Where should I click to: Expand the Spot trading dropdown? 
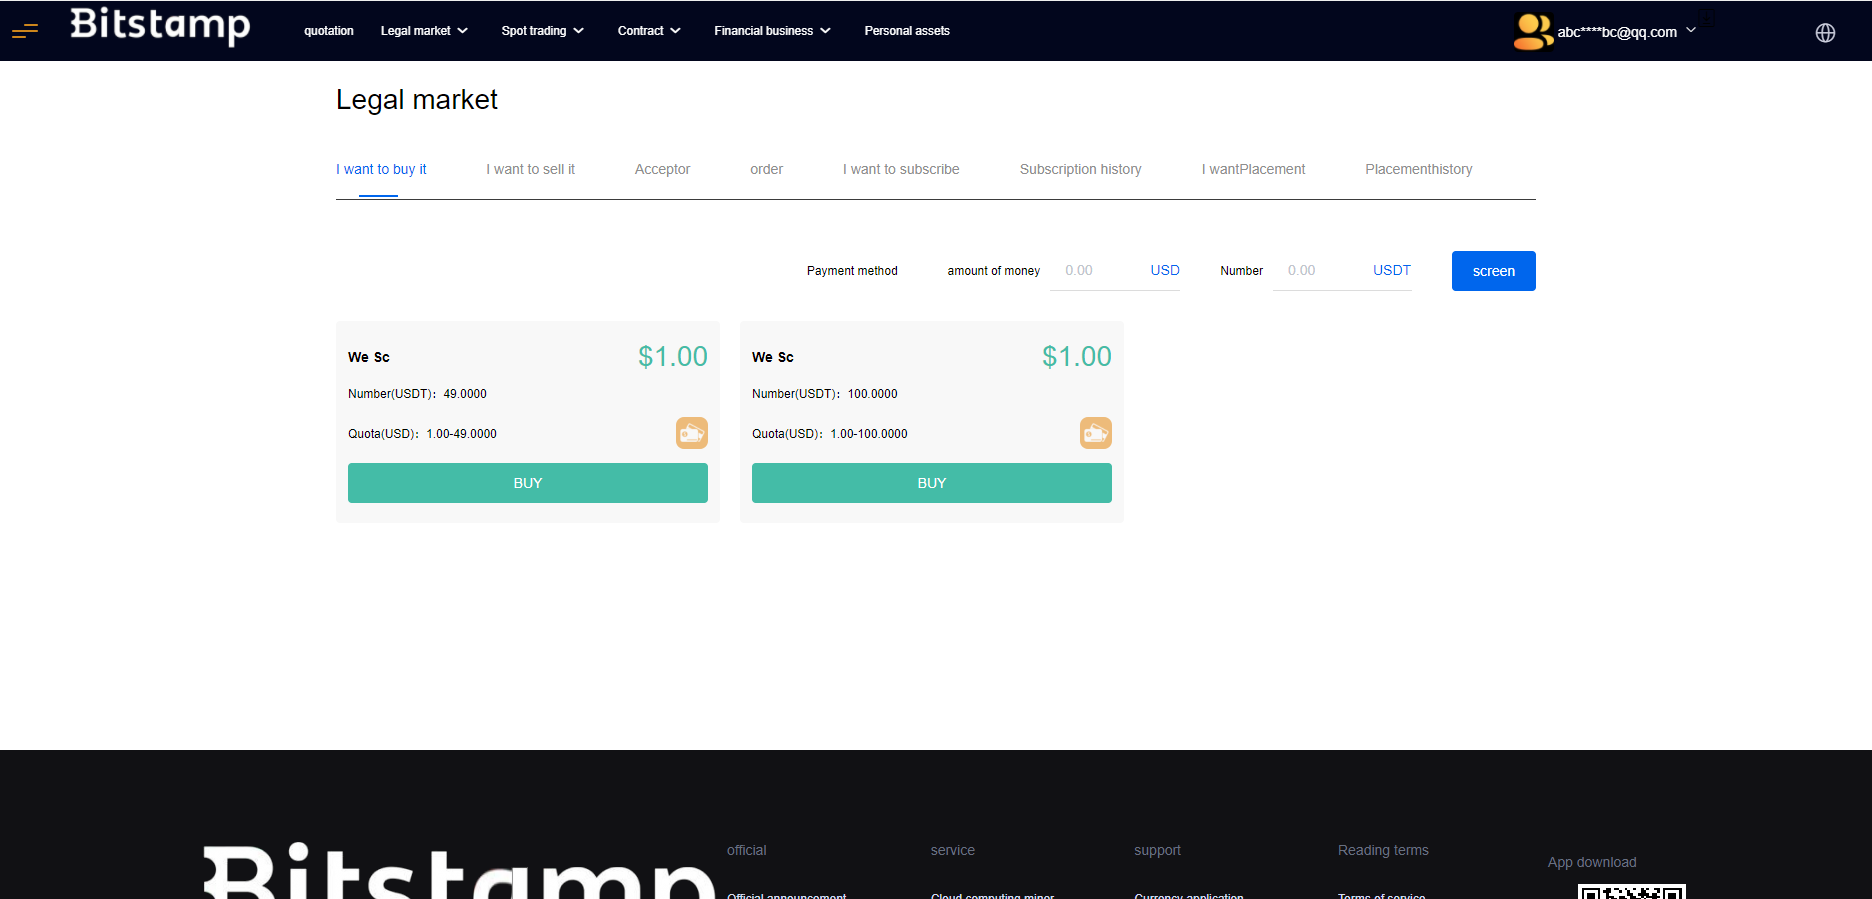[542, 31]
